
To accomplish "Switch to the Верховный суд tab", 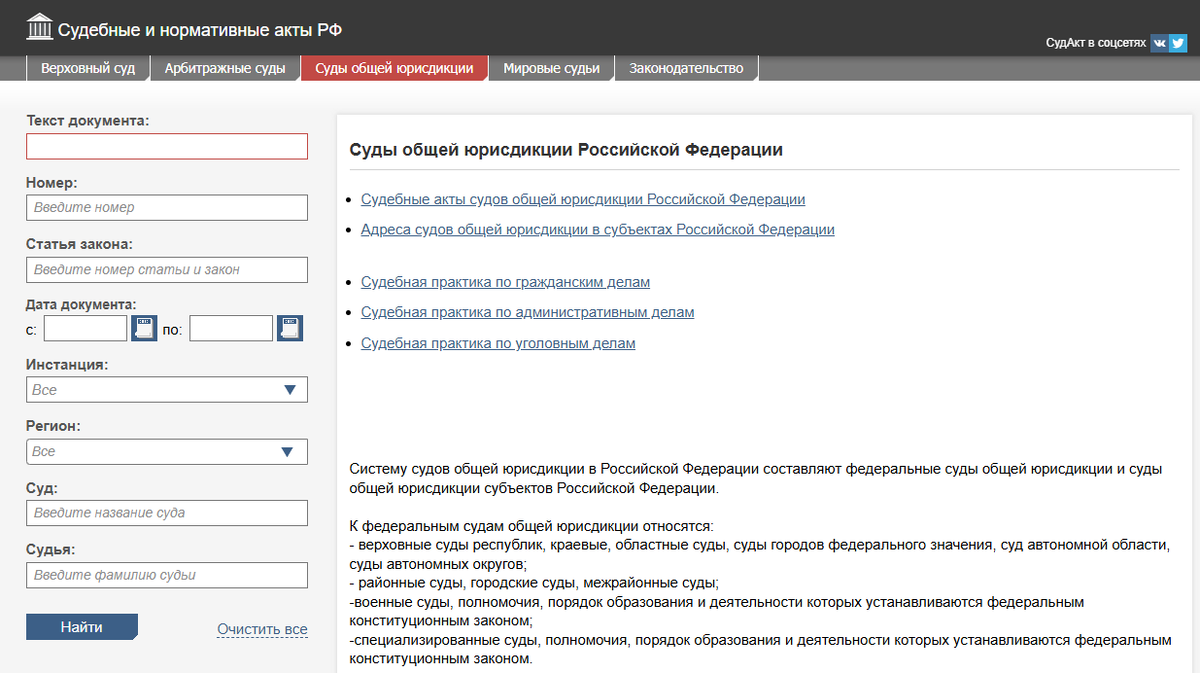I will 88,68.
